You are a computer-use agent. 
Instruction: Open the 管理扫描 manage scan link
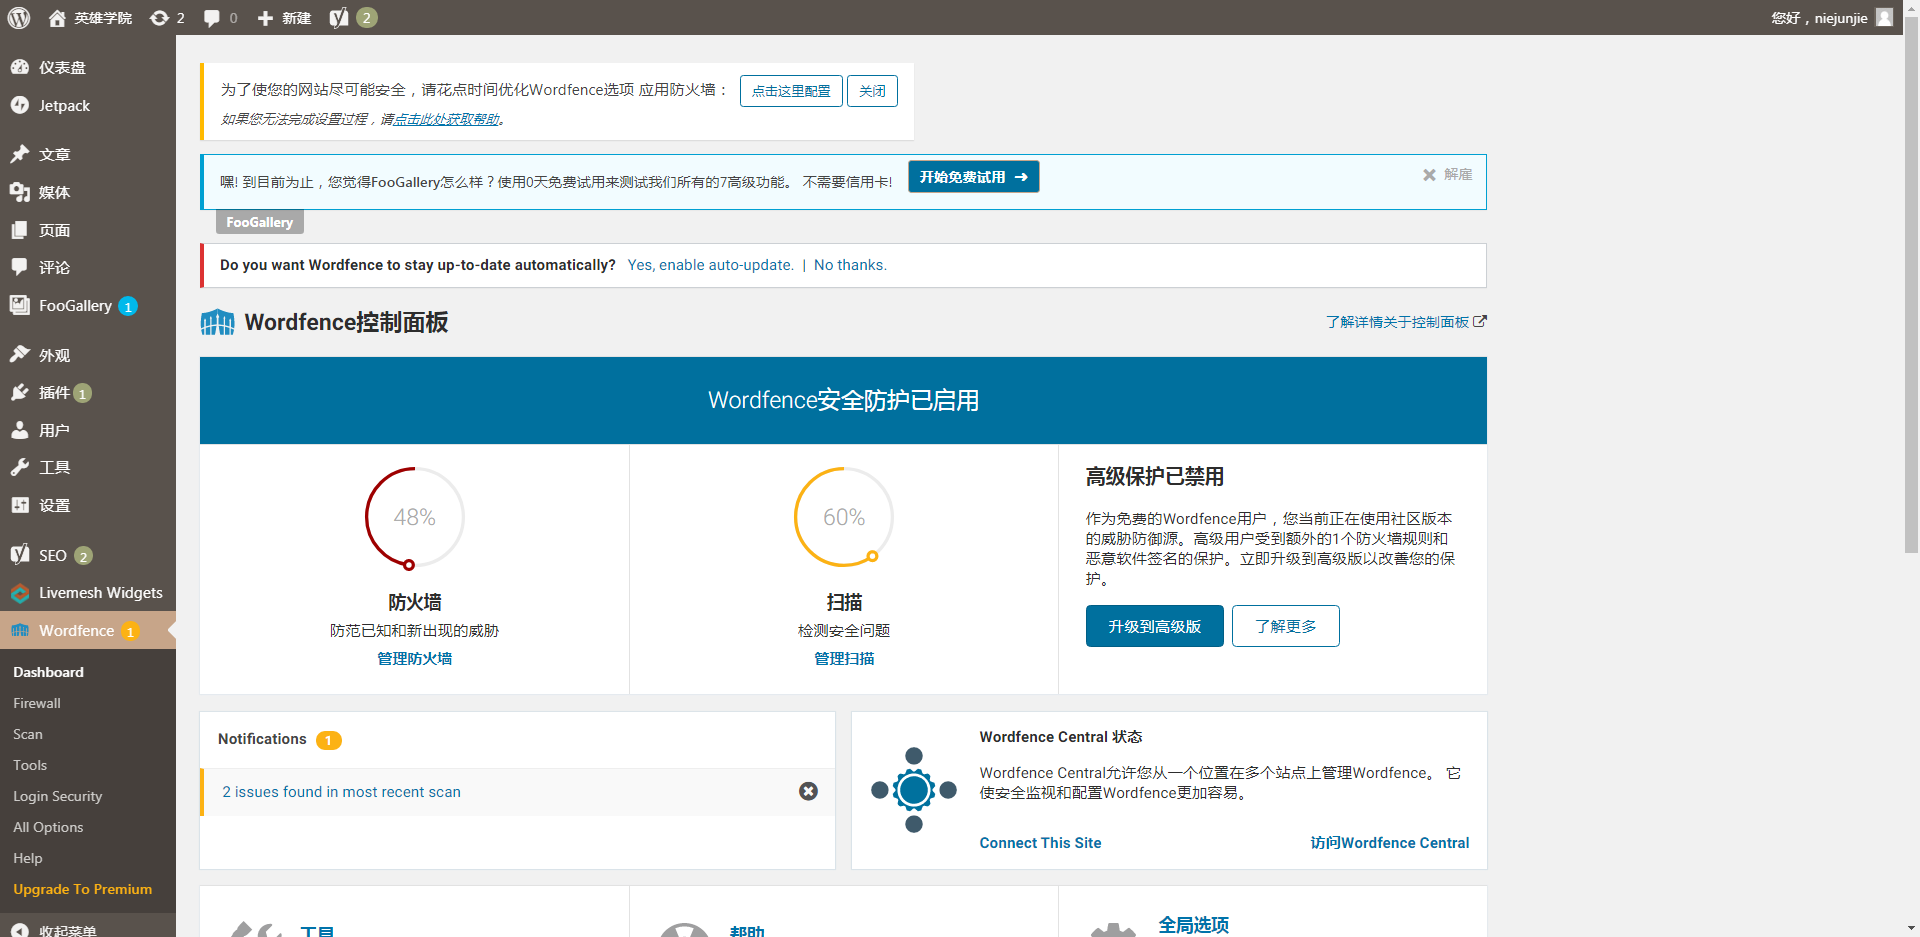click(x=843, y=658)
